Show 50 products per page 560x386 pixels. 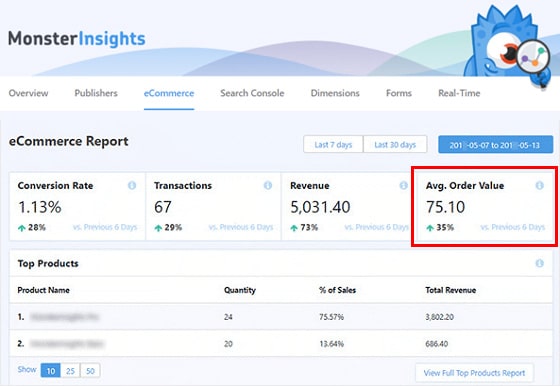(x=90, y=371)
